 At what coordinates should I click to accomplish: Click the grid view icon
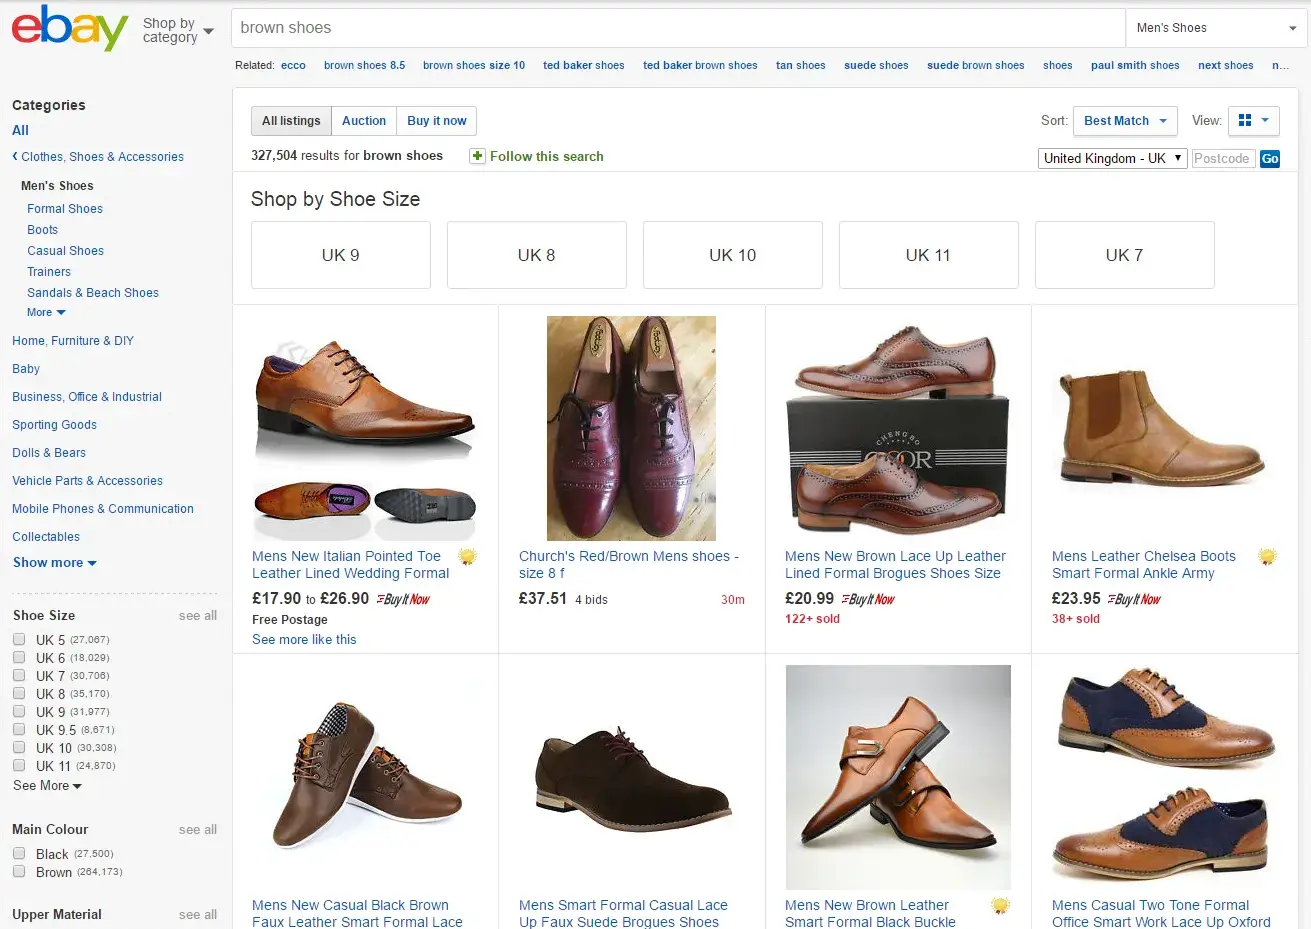coord(1245,121)
